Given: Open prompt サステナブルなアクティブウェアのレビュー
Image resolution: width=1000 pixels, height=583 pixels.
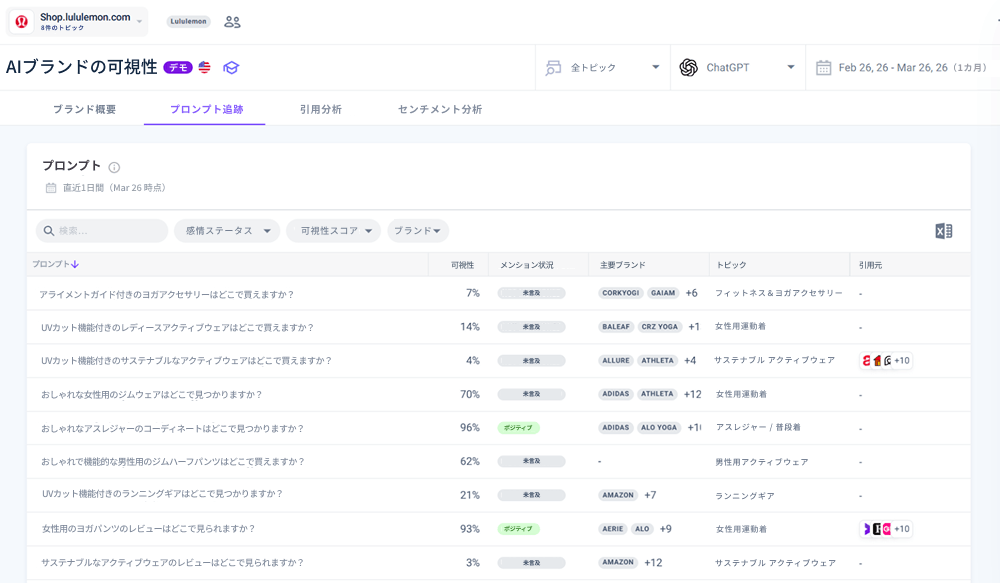Looking at the screenshot, I should (x=173, y=563).
